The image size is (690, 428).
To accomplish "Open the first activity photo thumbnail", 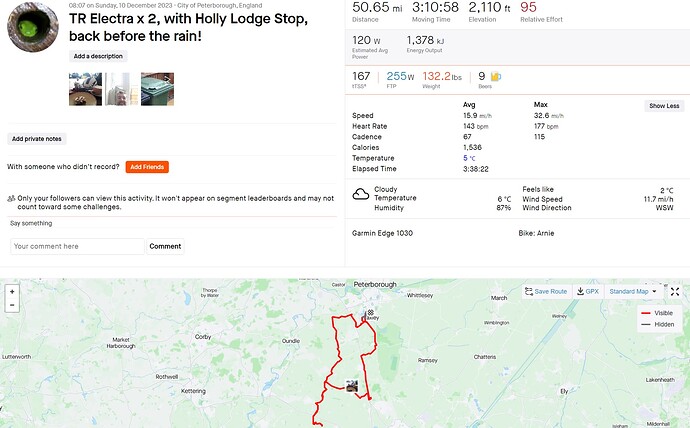I will click(x=85, y=89).
